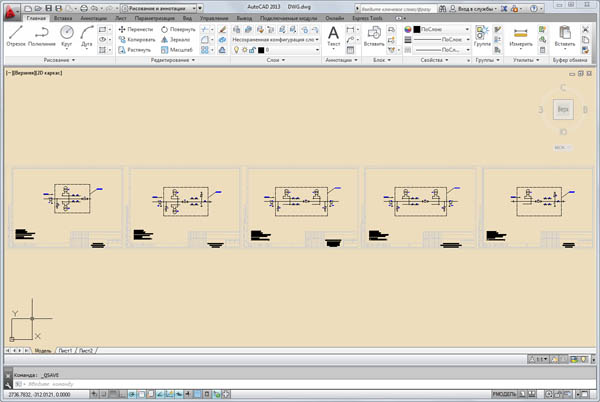The width and height of the screenshot is (600, 402).
Task: Click the Перенести (move) tool
Action: click(138, 29)
